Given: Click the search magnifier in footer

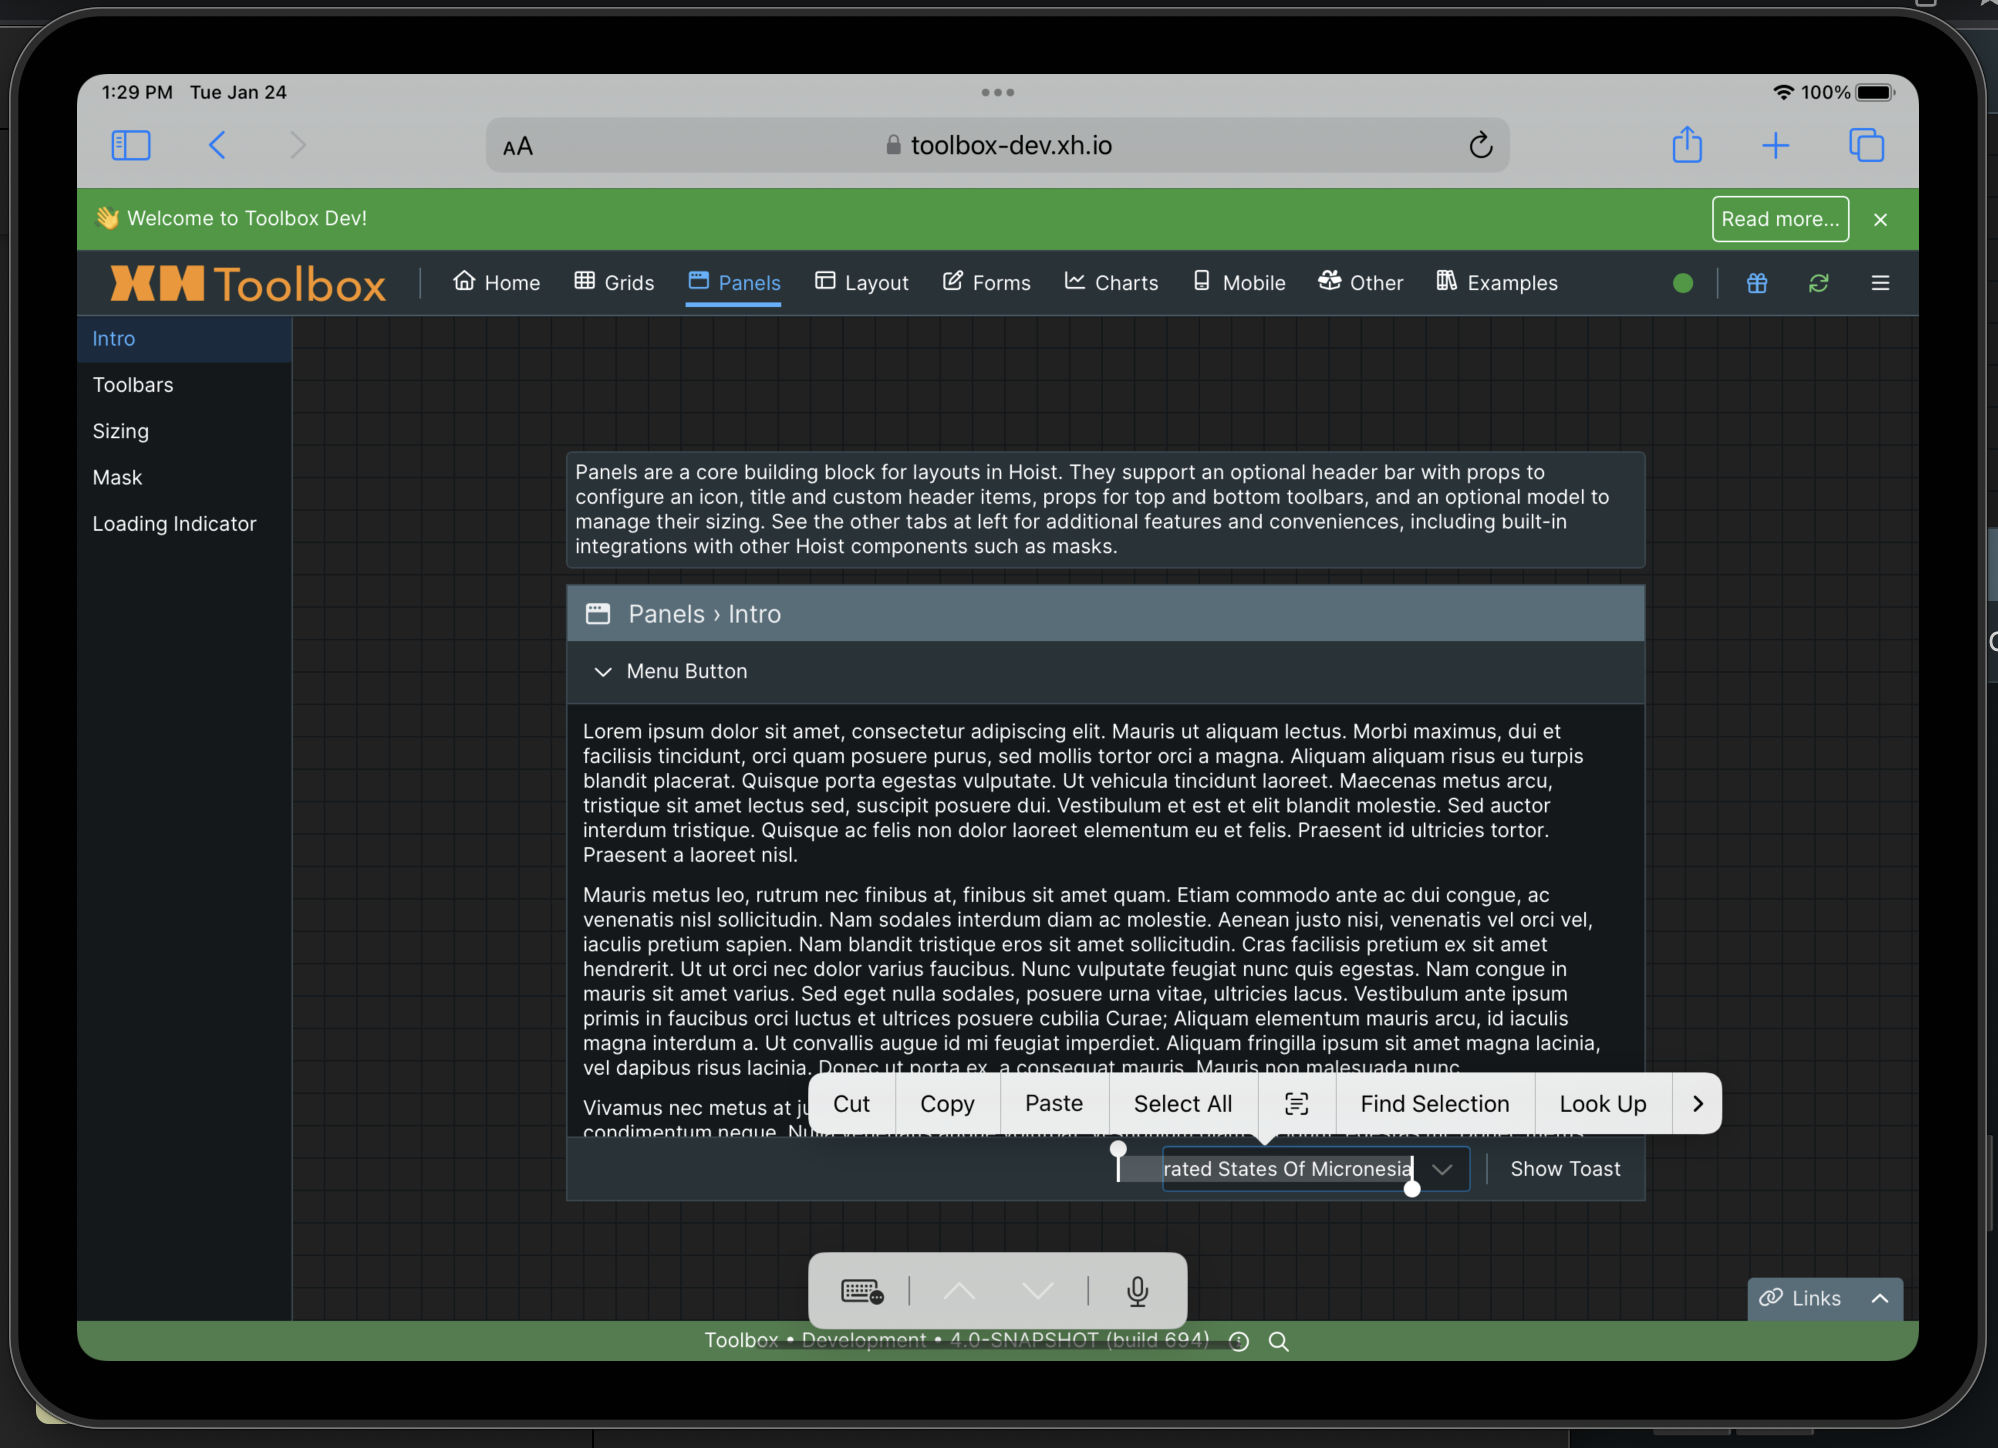Looking at the screenshot, I should click(1278, 1342).
